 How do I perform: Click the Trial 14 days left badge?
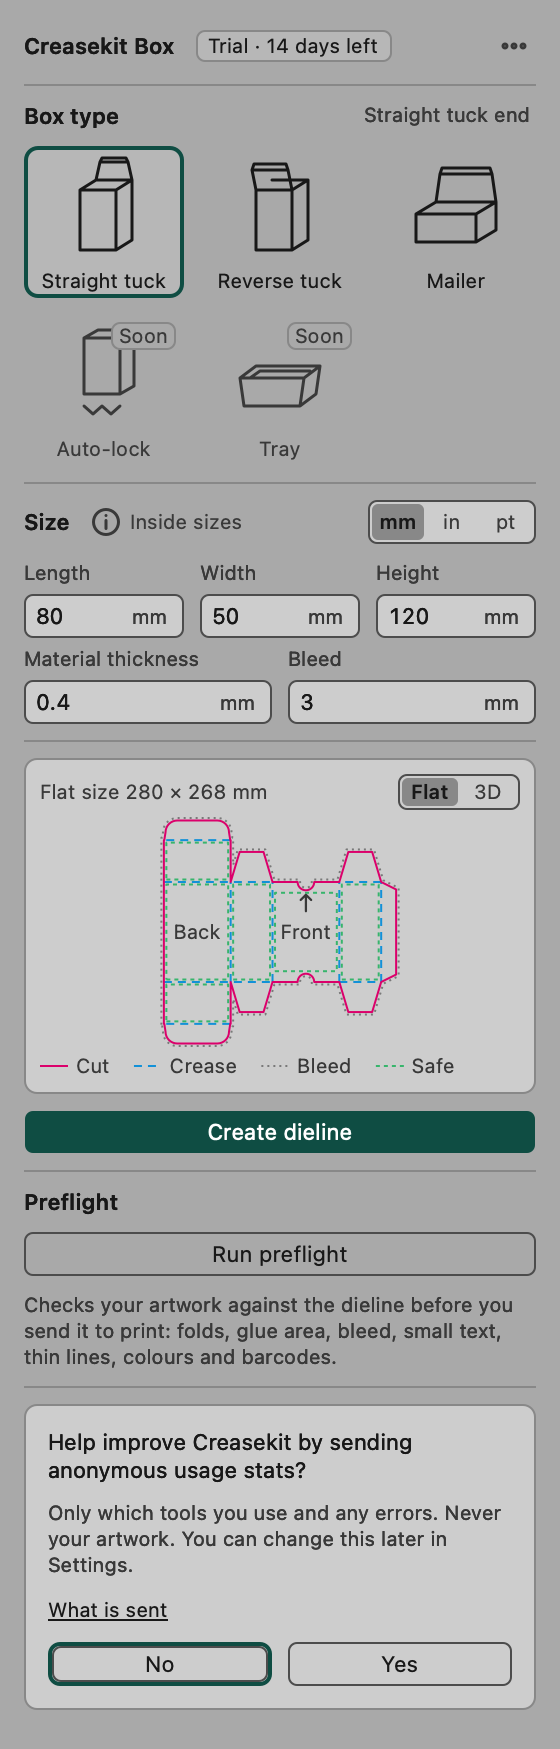294,46
